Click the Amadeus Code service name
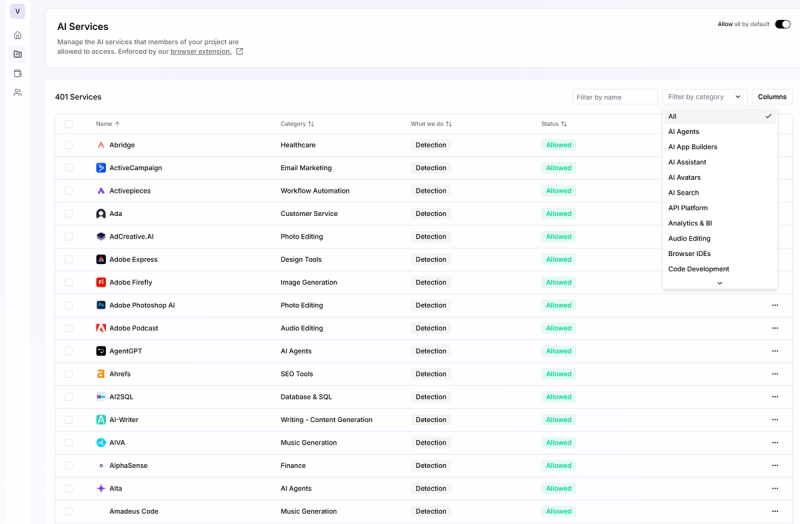 coord(134,511)
